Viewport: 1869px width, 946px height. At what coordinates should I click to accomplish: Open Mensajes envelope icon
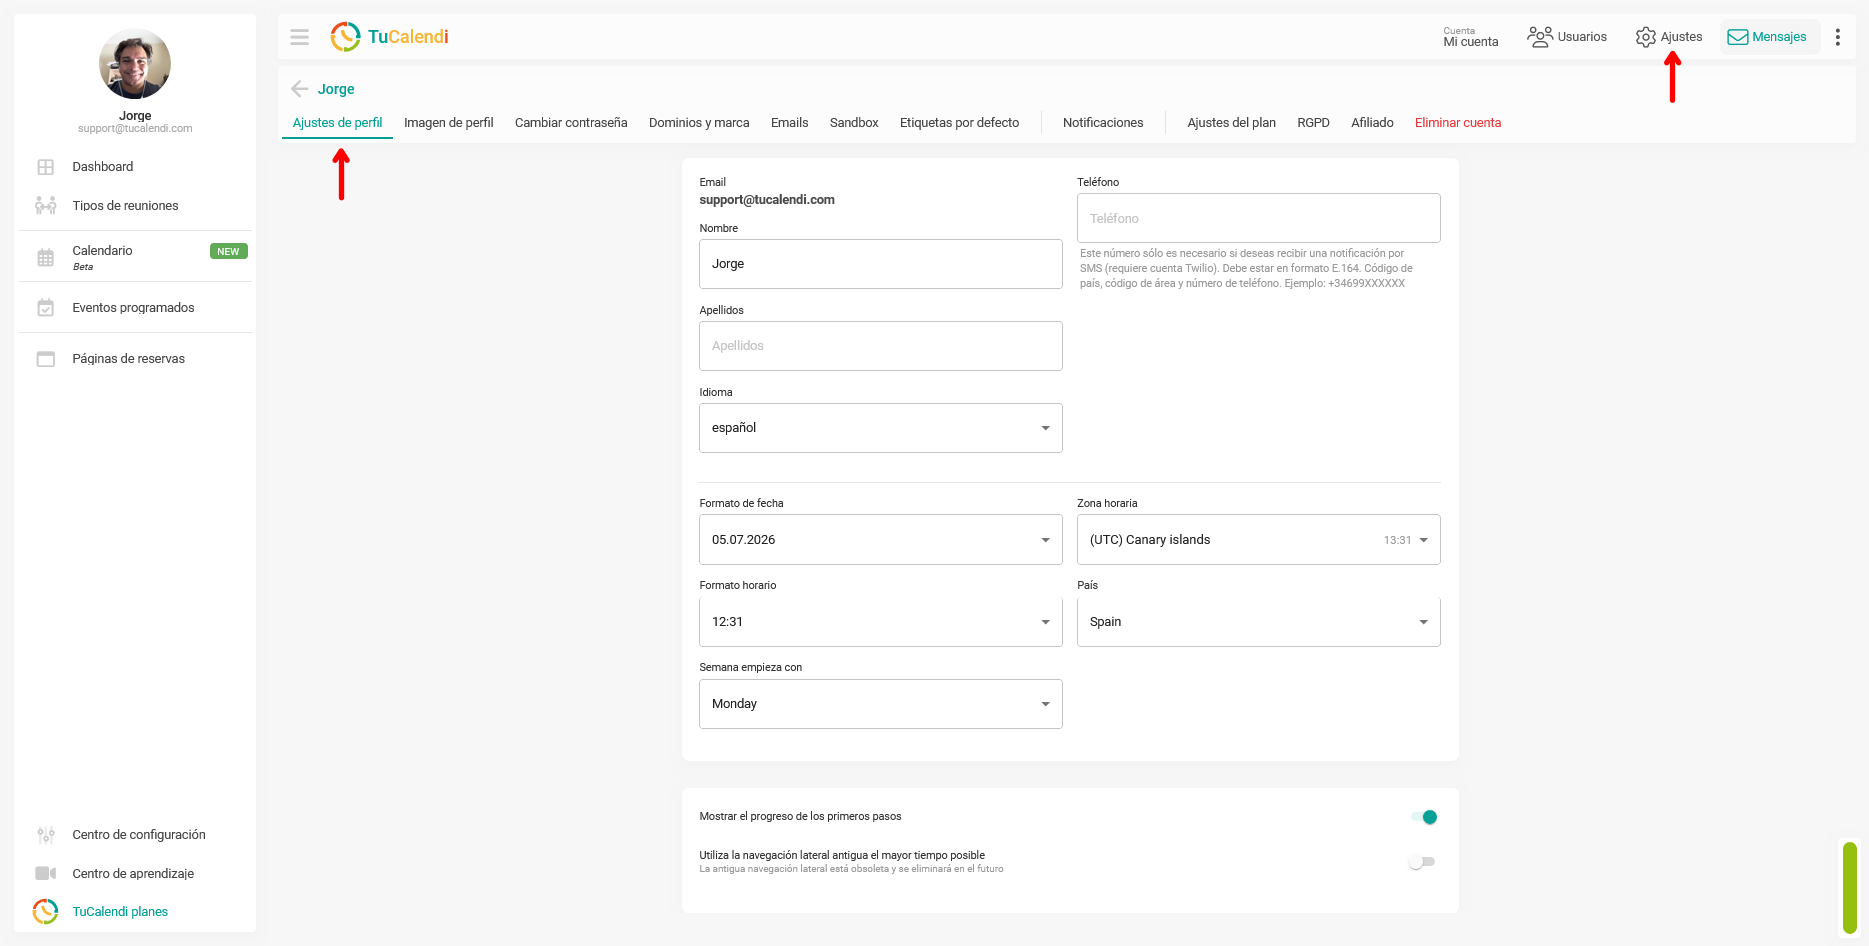(1738, 37)
